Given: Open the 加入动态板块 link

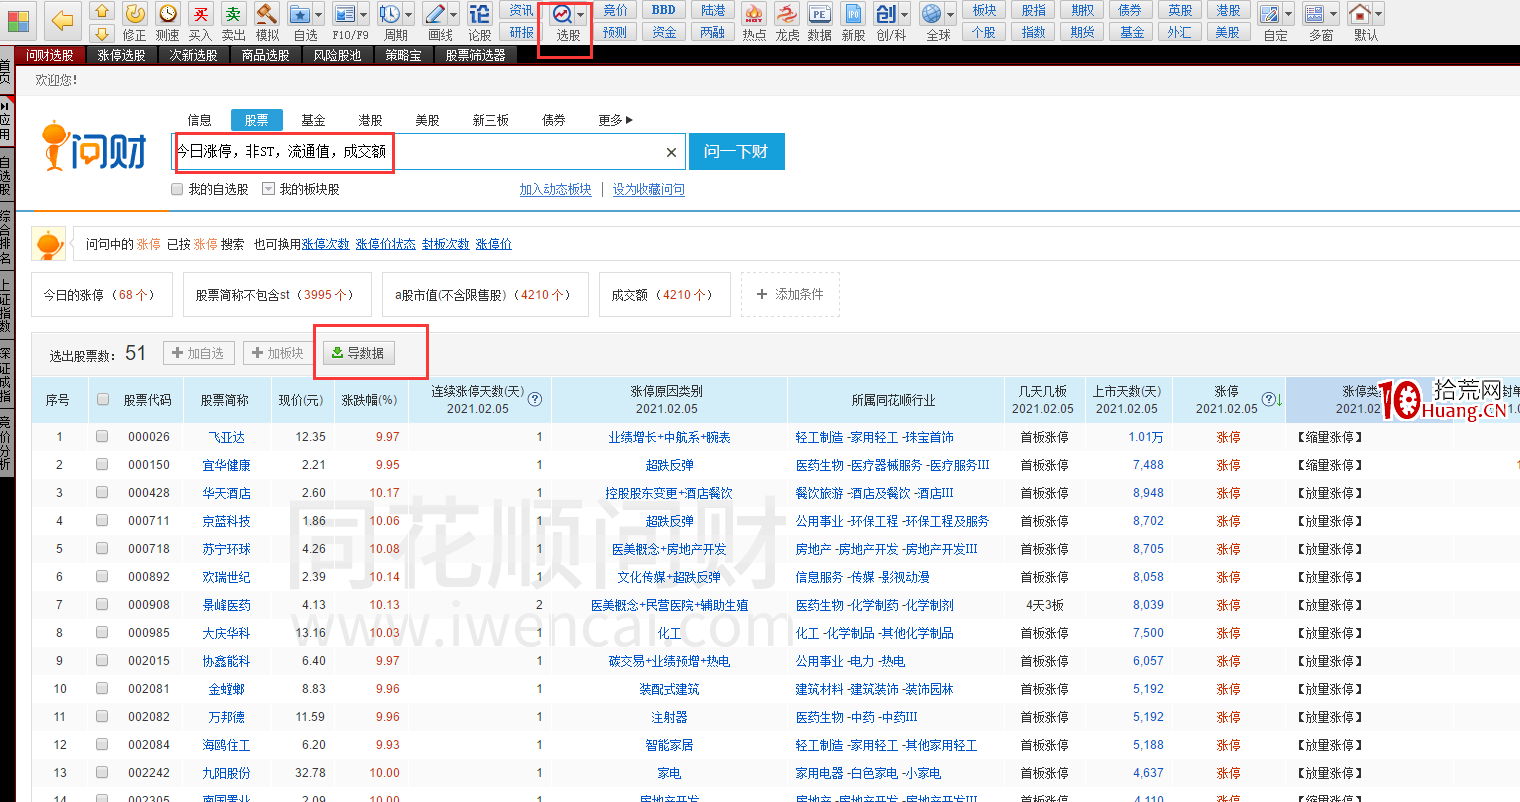Looking at the screenshot, I should pyautogui.click(x=556, y=190).
